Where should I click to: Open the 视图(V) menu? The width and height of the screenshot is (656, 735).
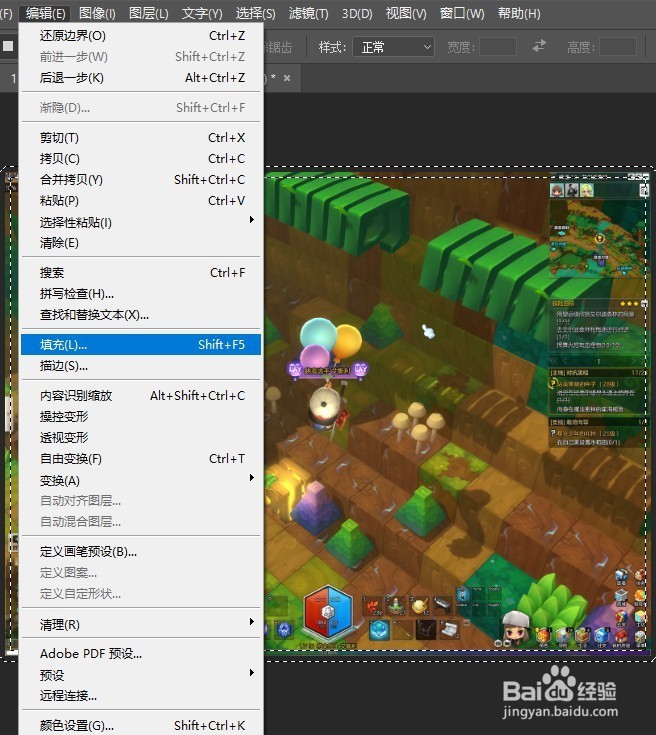pyautogui.click(x=406, y=13)
